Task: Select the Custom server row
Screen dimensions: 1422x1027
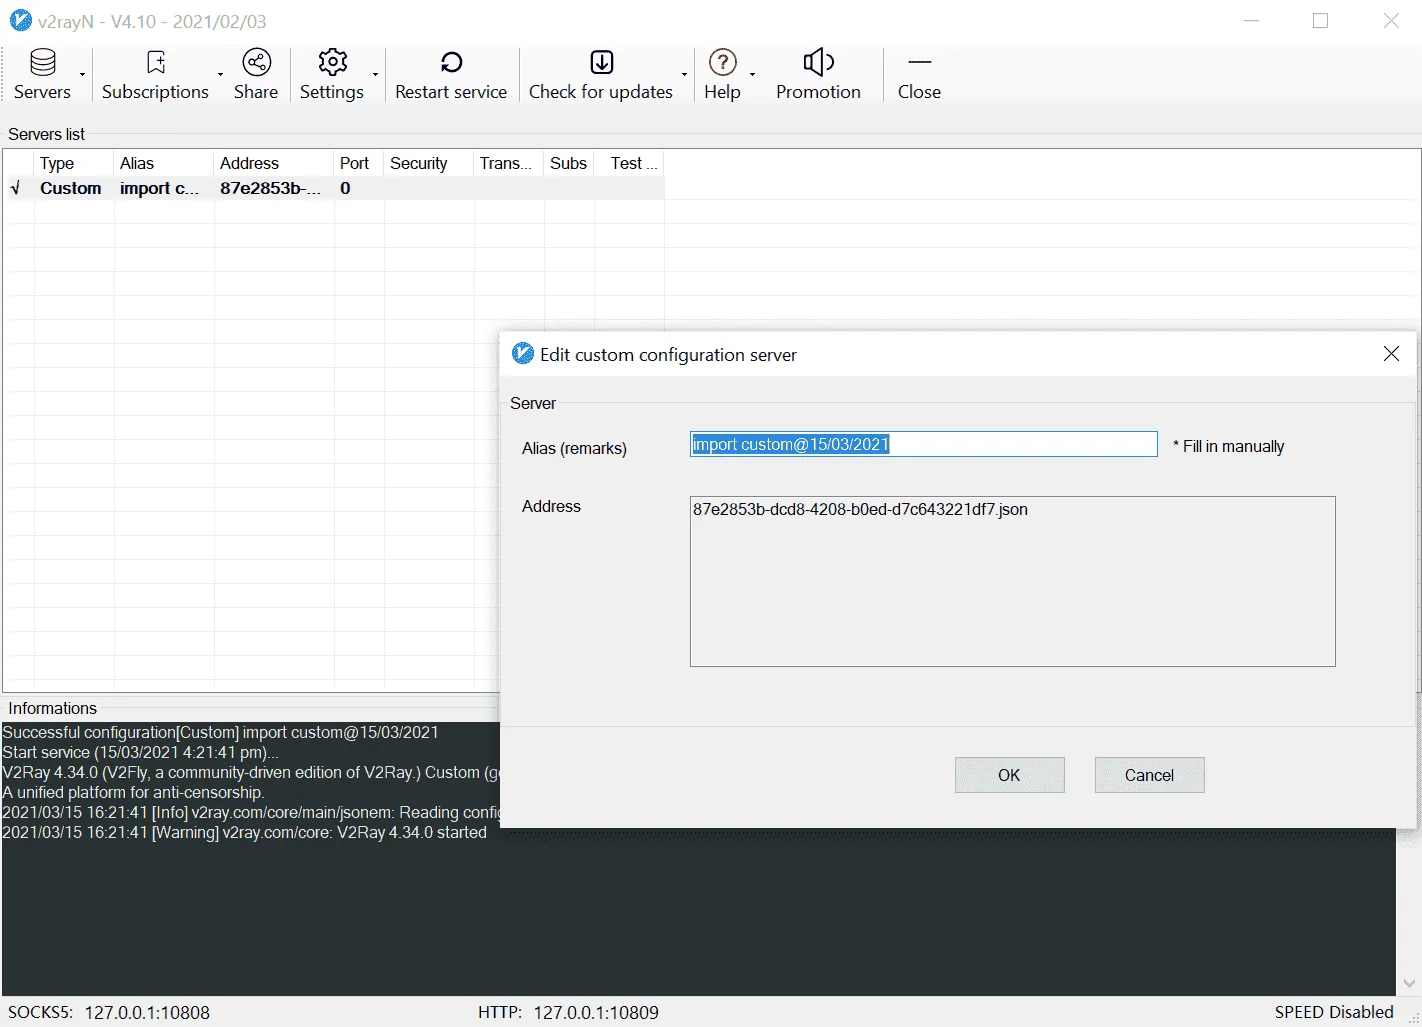Action: pyautogui.click(x=334, y=188)
